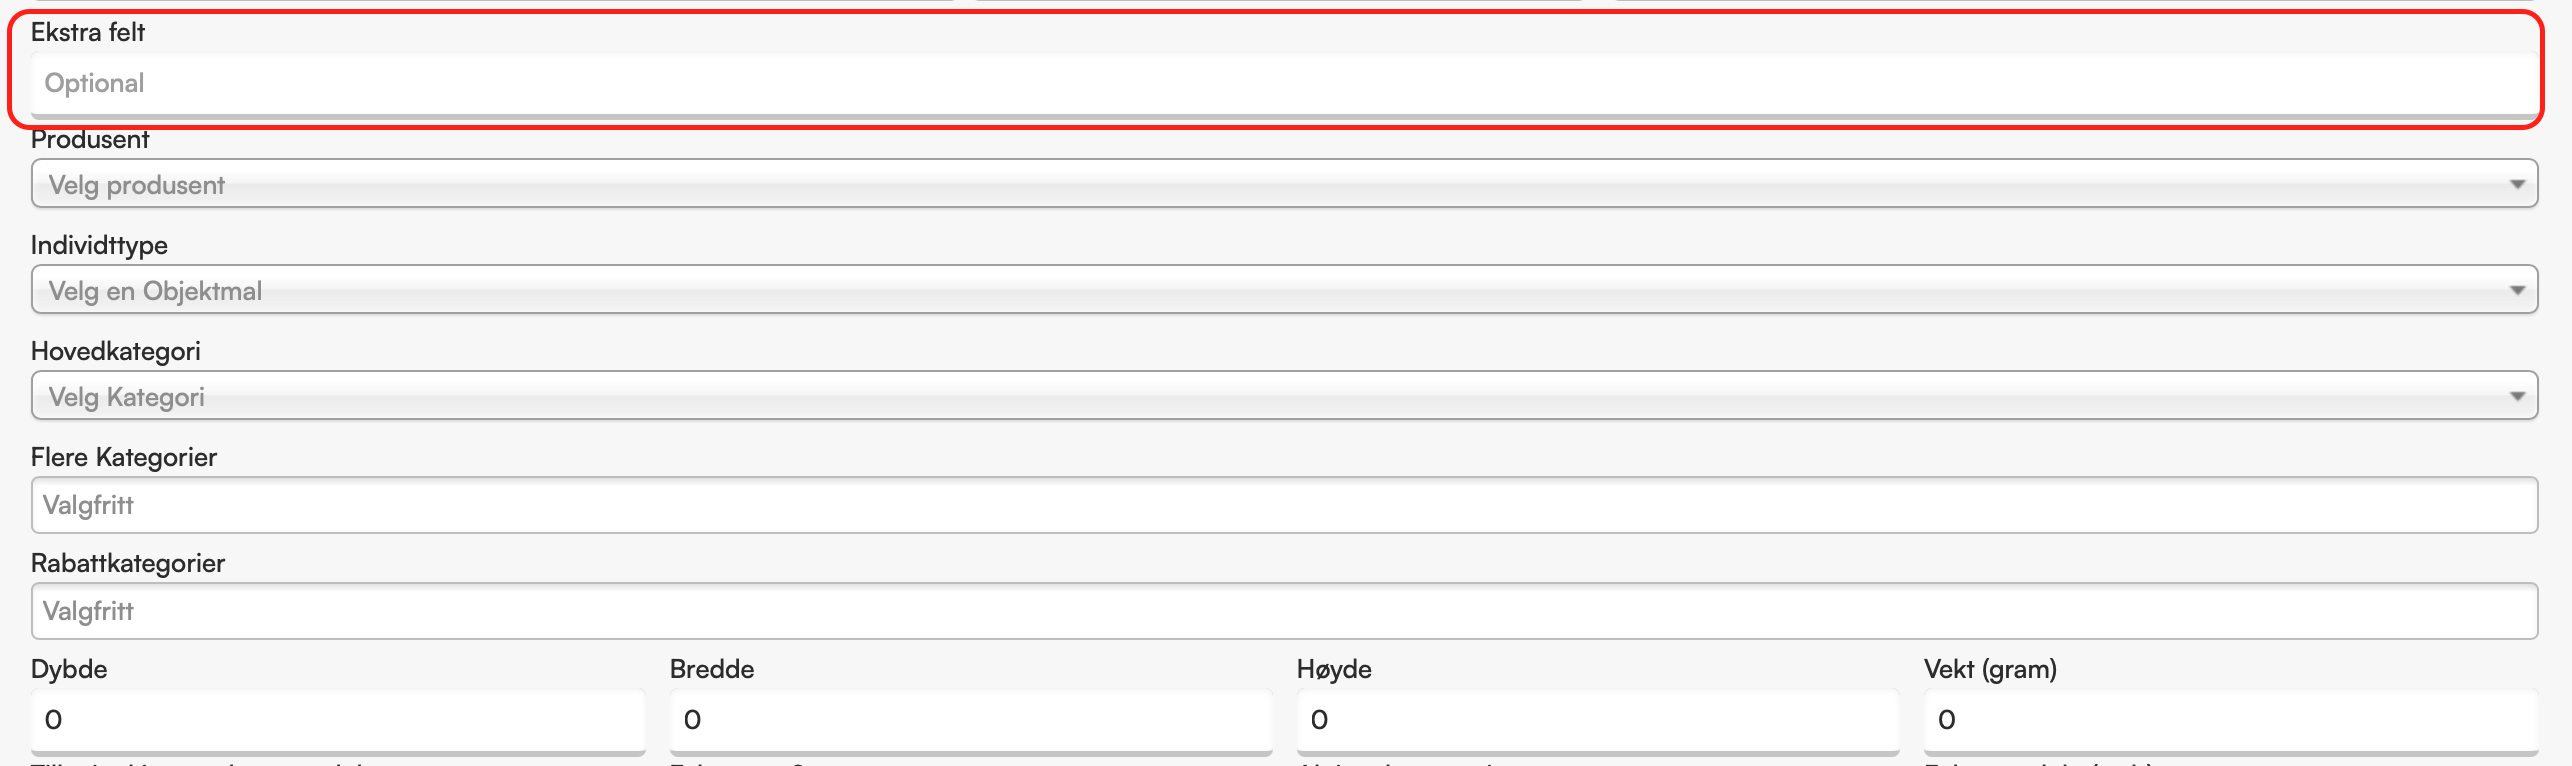Focus the Rabattkategorier input field
This screenshot has height=766, width=2572.
1284,611
